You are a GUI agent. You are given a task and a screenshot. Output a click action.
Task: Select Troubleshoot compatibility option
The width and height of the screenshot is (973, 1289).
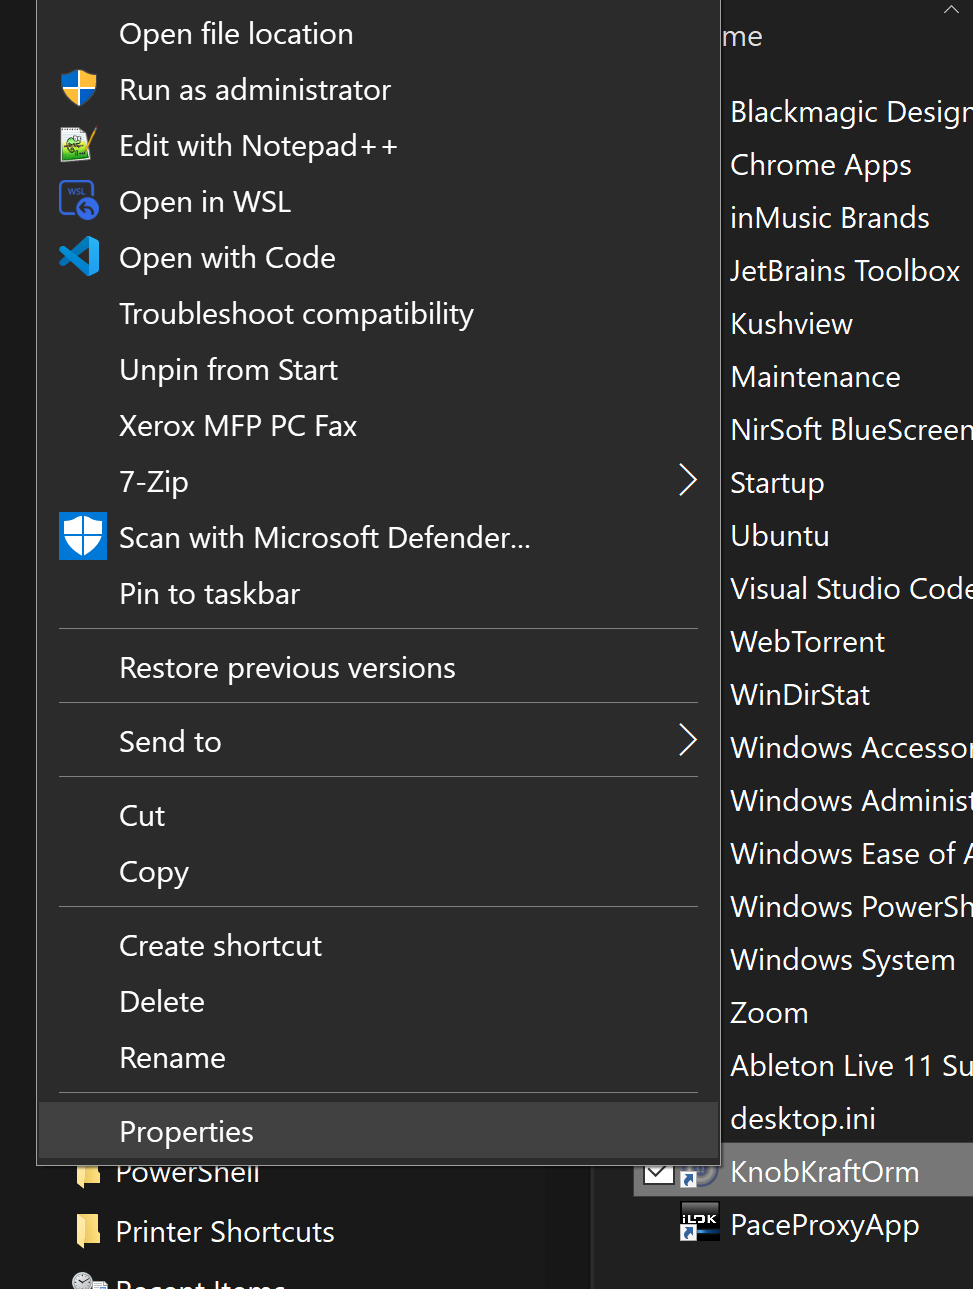[x=296, y=314]
